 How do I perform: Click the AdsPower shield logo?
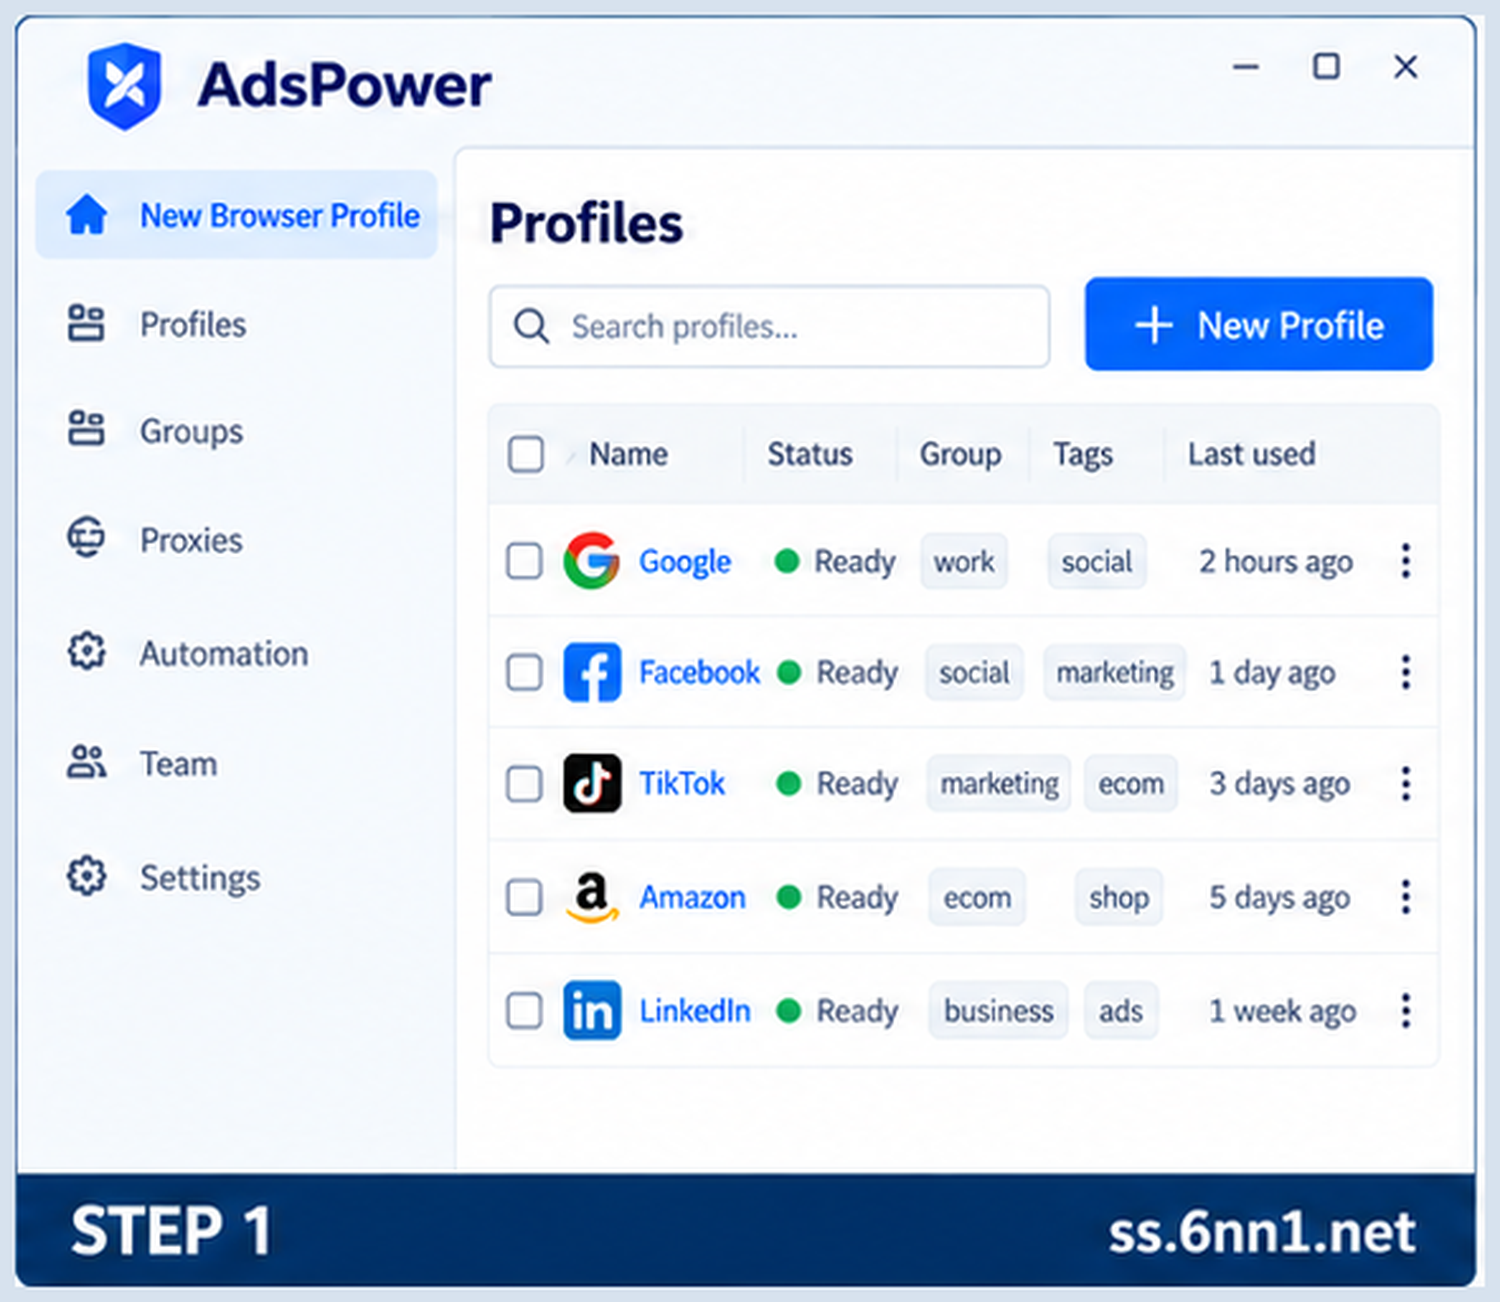124,86
